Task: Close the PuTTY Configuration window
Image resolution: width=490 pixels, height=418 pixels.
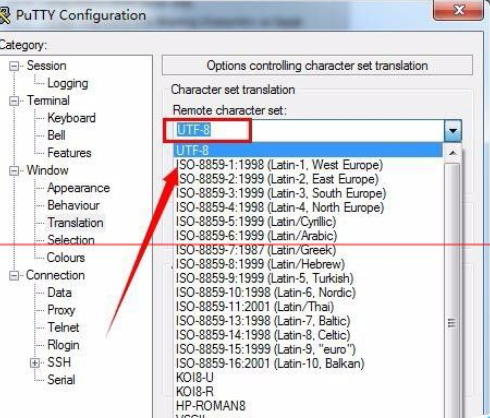Action: (x=459, y=10)
